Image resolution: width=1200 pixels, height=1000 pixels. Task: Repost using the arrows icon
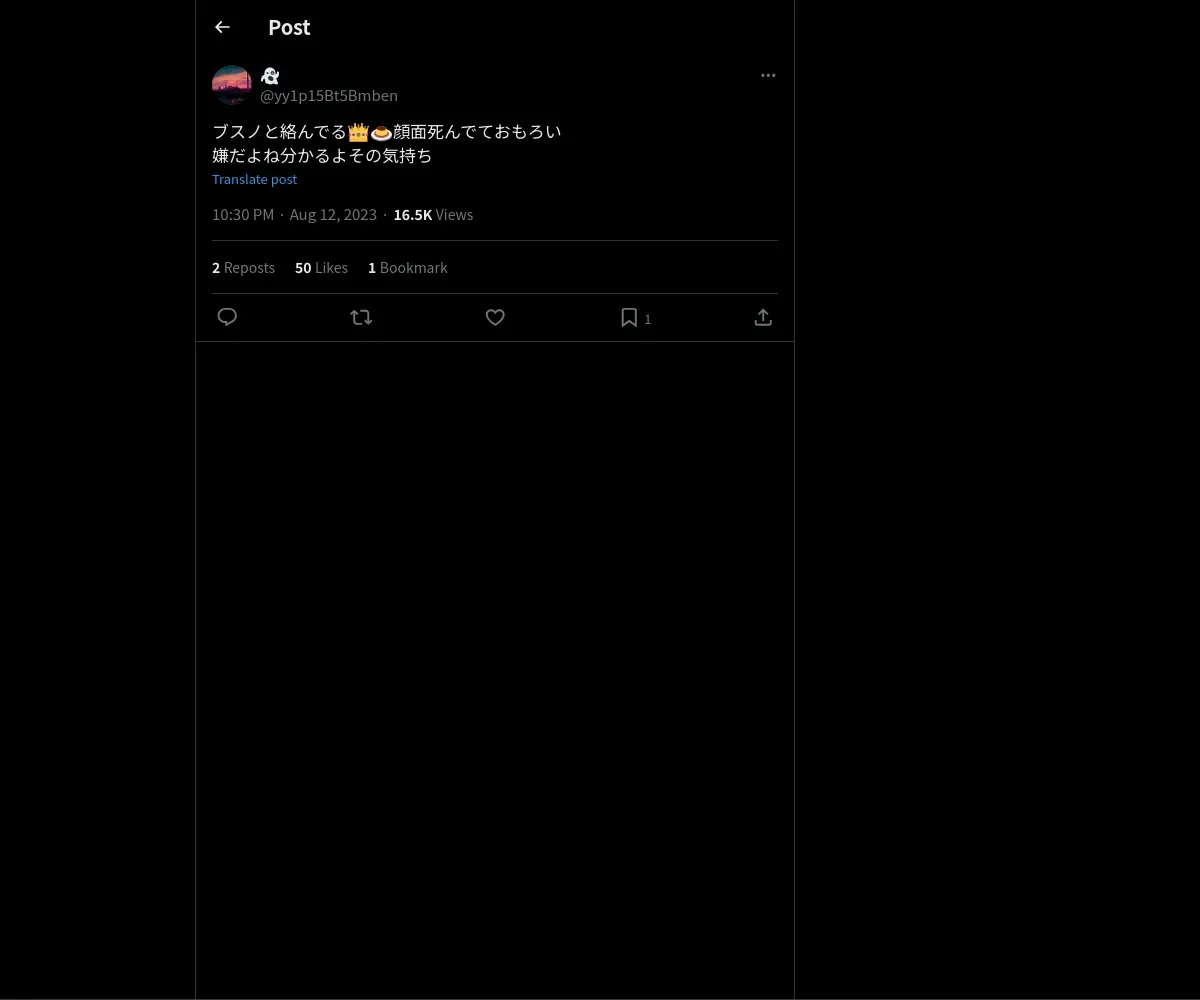coord(361,317)
